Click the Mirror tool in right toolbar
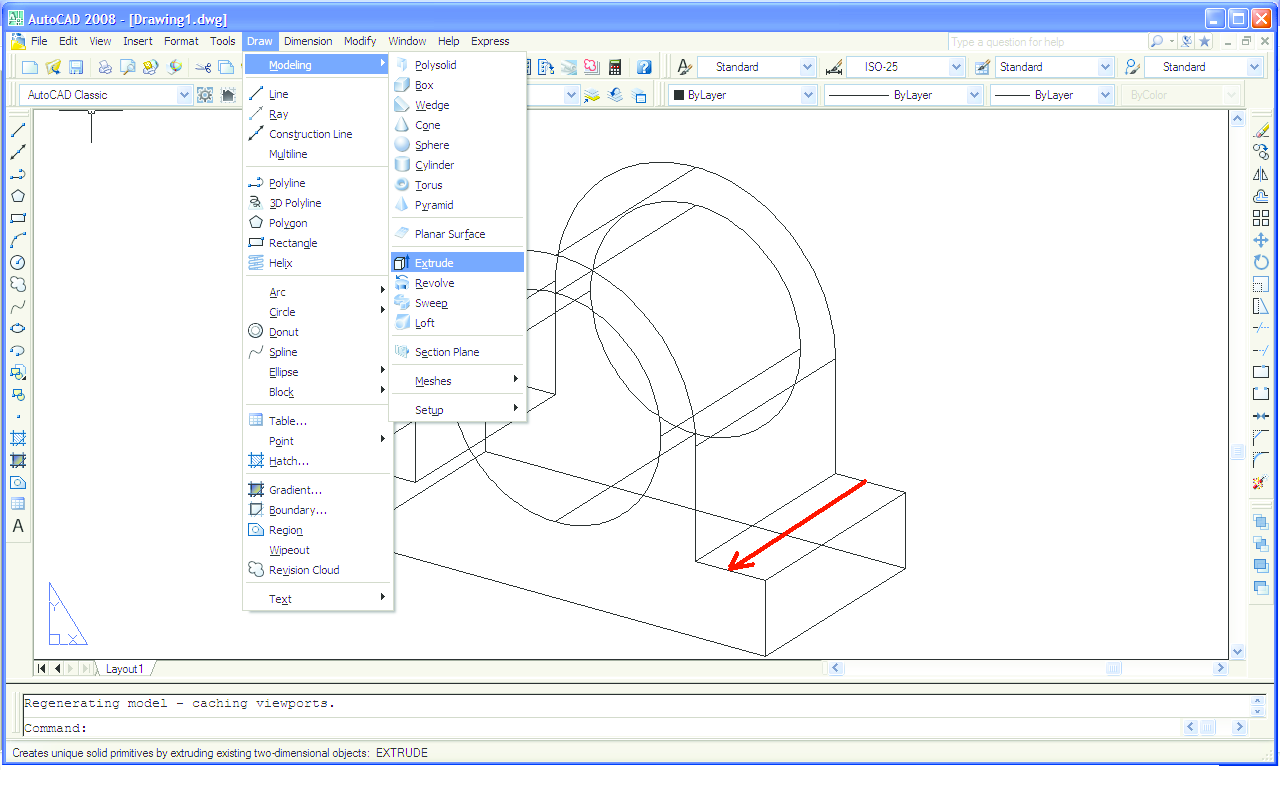 pyautogui.click(x=1261, y=174)
